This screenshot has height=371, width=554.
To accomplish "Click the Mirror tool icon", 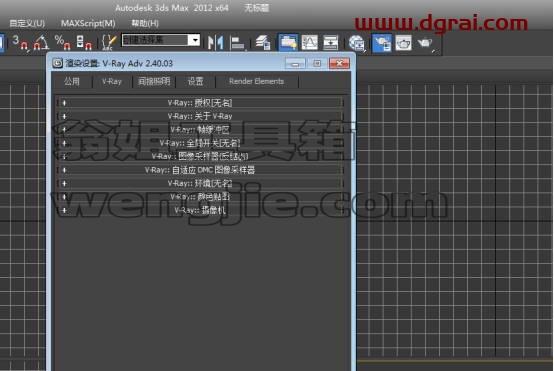I will click(x=216, y=43).
